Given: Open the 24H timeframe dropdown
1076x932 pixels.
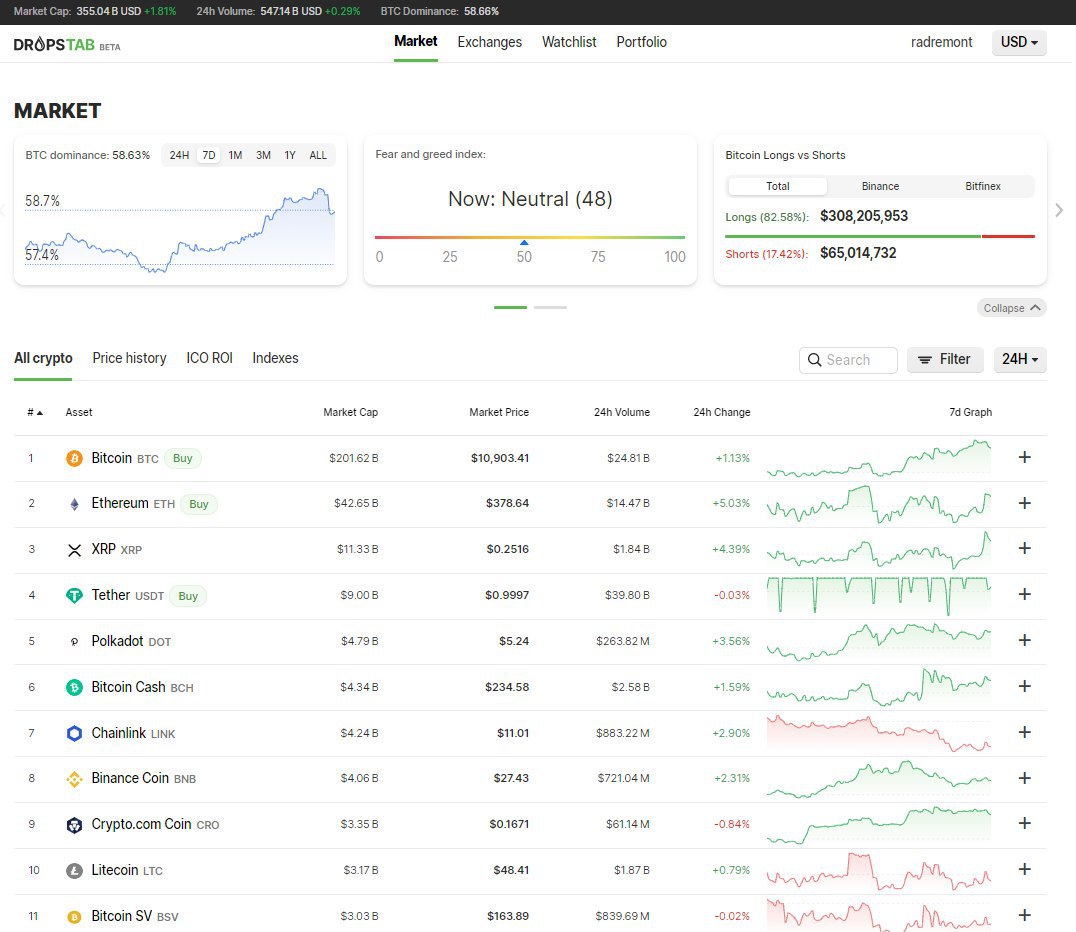Looking at the screenshot, I should click(1020, 359).
